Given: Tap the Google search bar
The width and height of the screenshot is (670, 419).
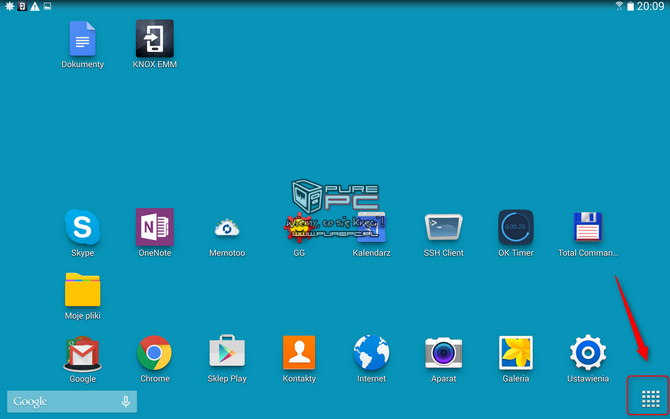Looking at the screenshot, I should 60,401.
